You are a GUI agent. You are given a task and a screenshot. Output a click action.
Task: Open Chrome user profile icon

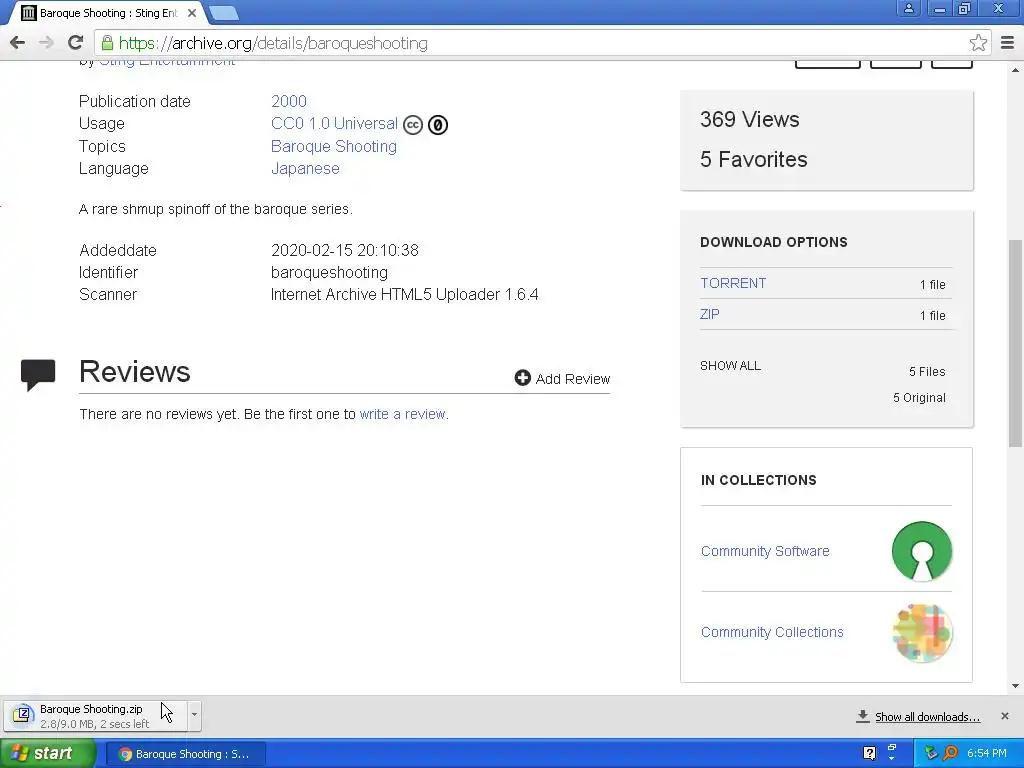point(908,8)
